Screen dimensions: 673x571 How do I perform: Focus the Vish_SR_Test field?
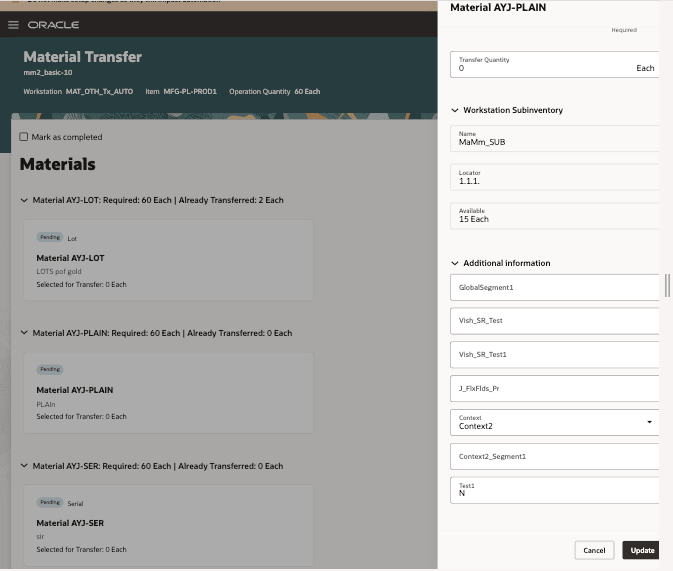[x=555, y=321]
